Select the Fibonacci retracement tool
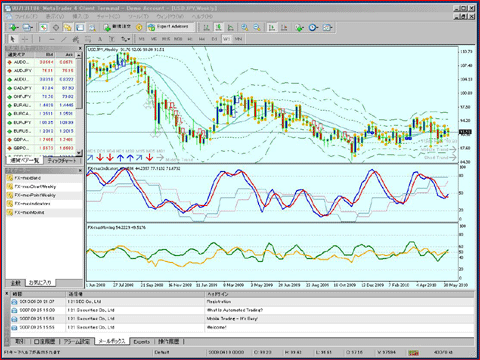 tap(88, 39)
